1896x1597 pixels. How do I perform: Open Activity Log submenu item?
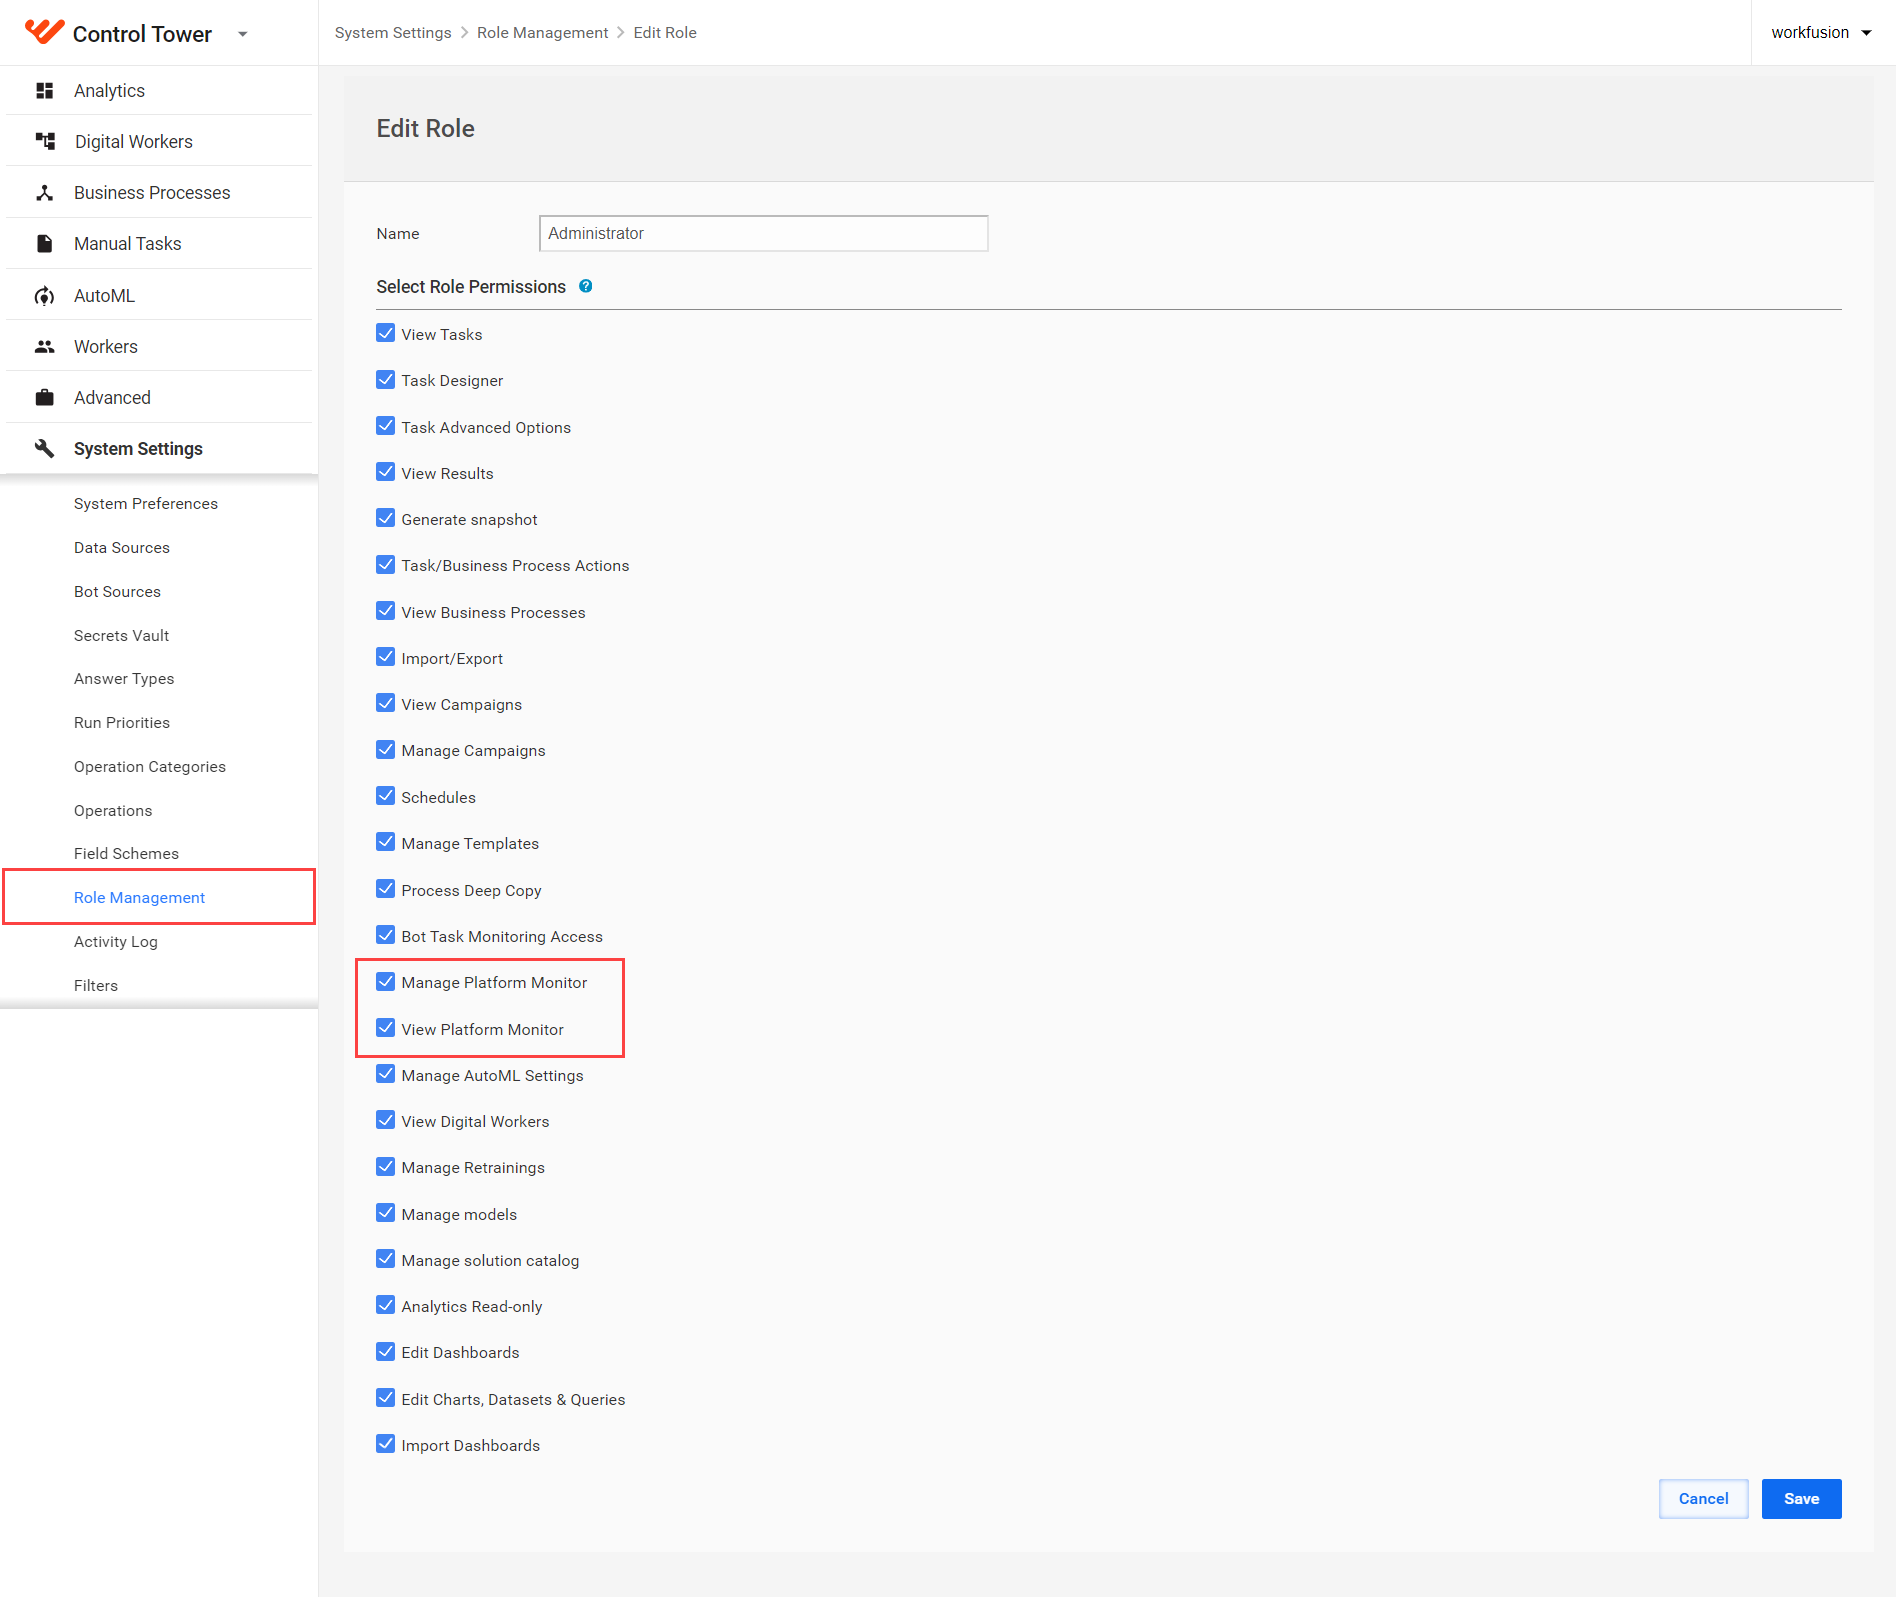click(x=116, y=942)
